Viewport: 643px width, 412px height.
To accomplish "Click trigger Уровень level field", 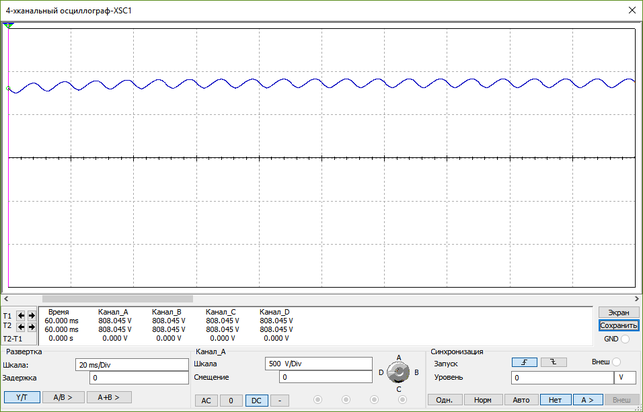I will coord(562,378).
